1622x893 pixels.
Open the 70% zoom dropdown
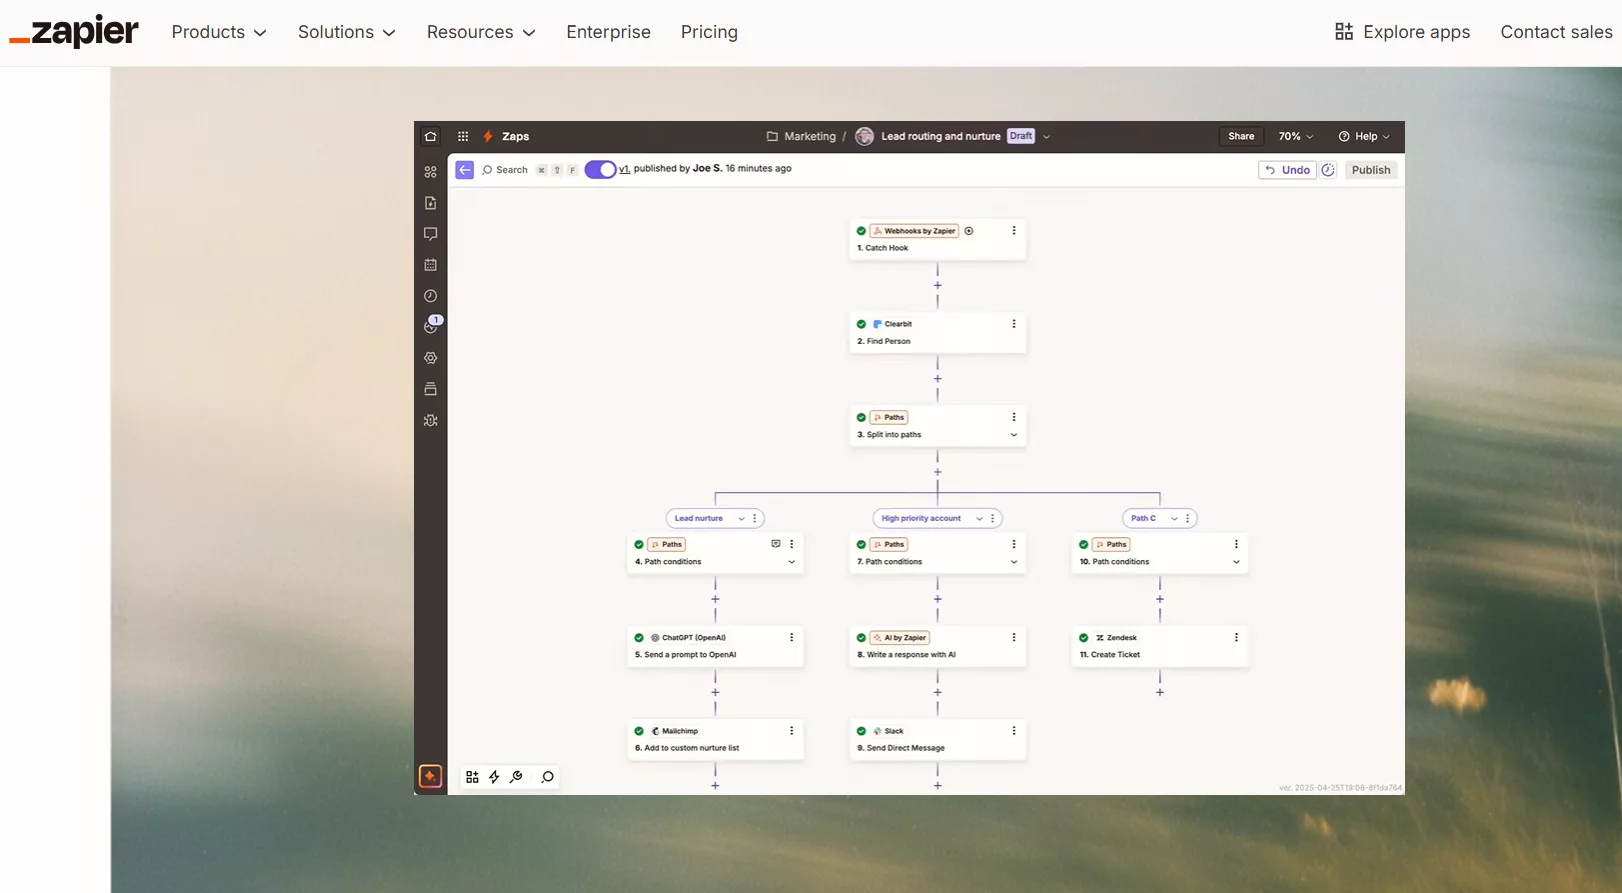click(1295, 137)
